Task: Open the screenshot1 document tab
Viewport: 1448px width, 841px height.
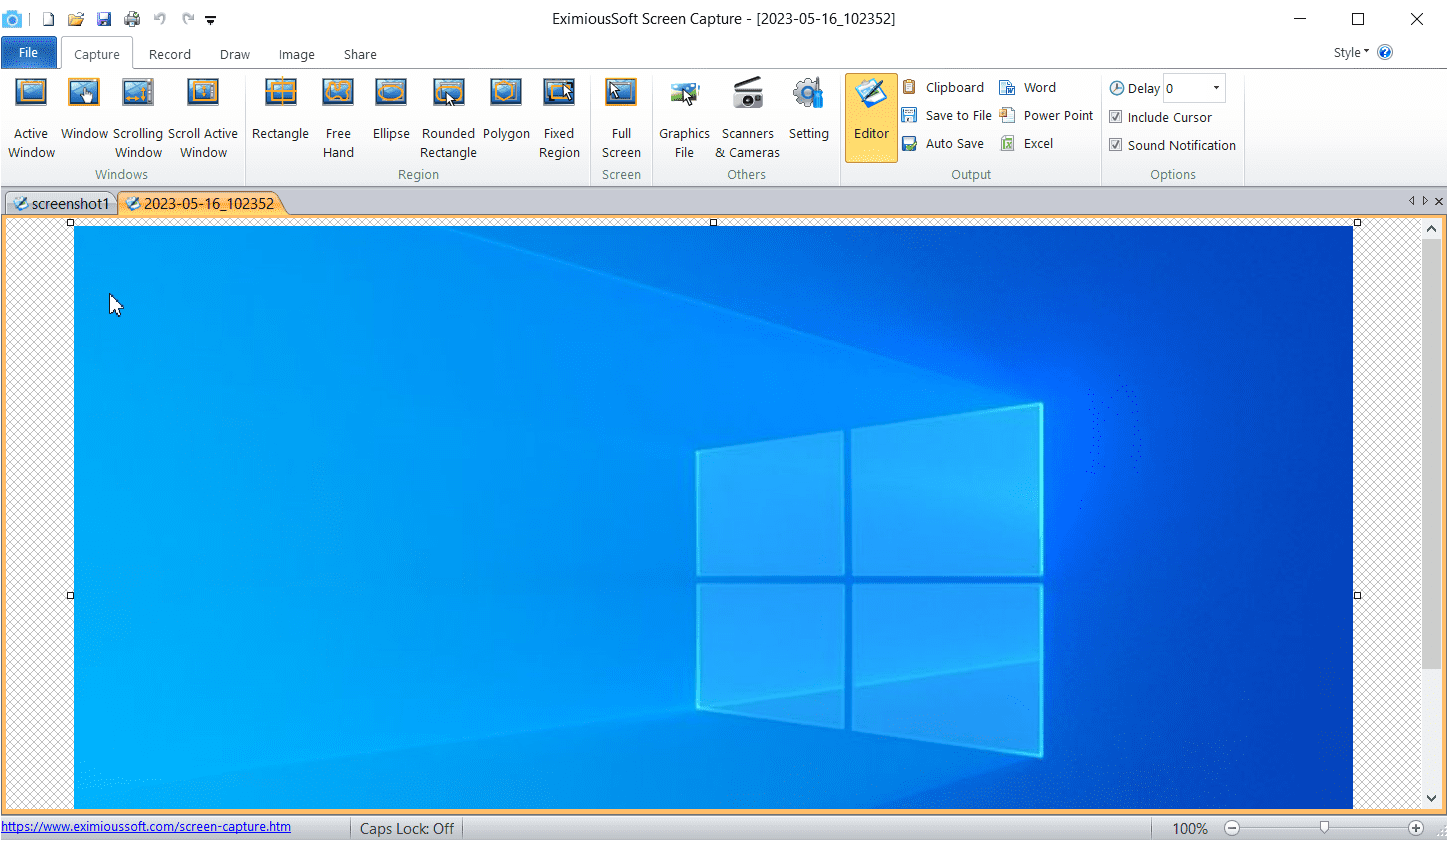Action: pyautogui.click(x=62, y=203)
